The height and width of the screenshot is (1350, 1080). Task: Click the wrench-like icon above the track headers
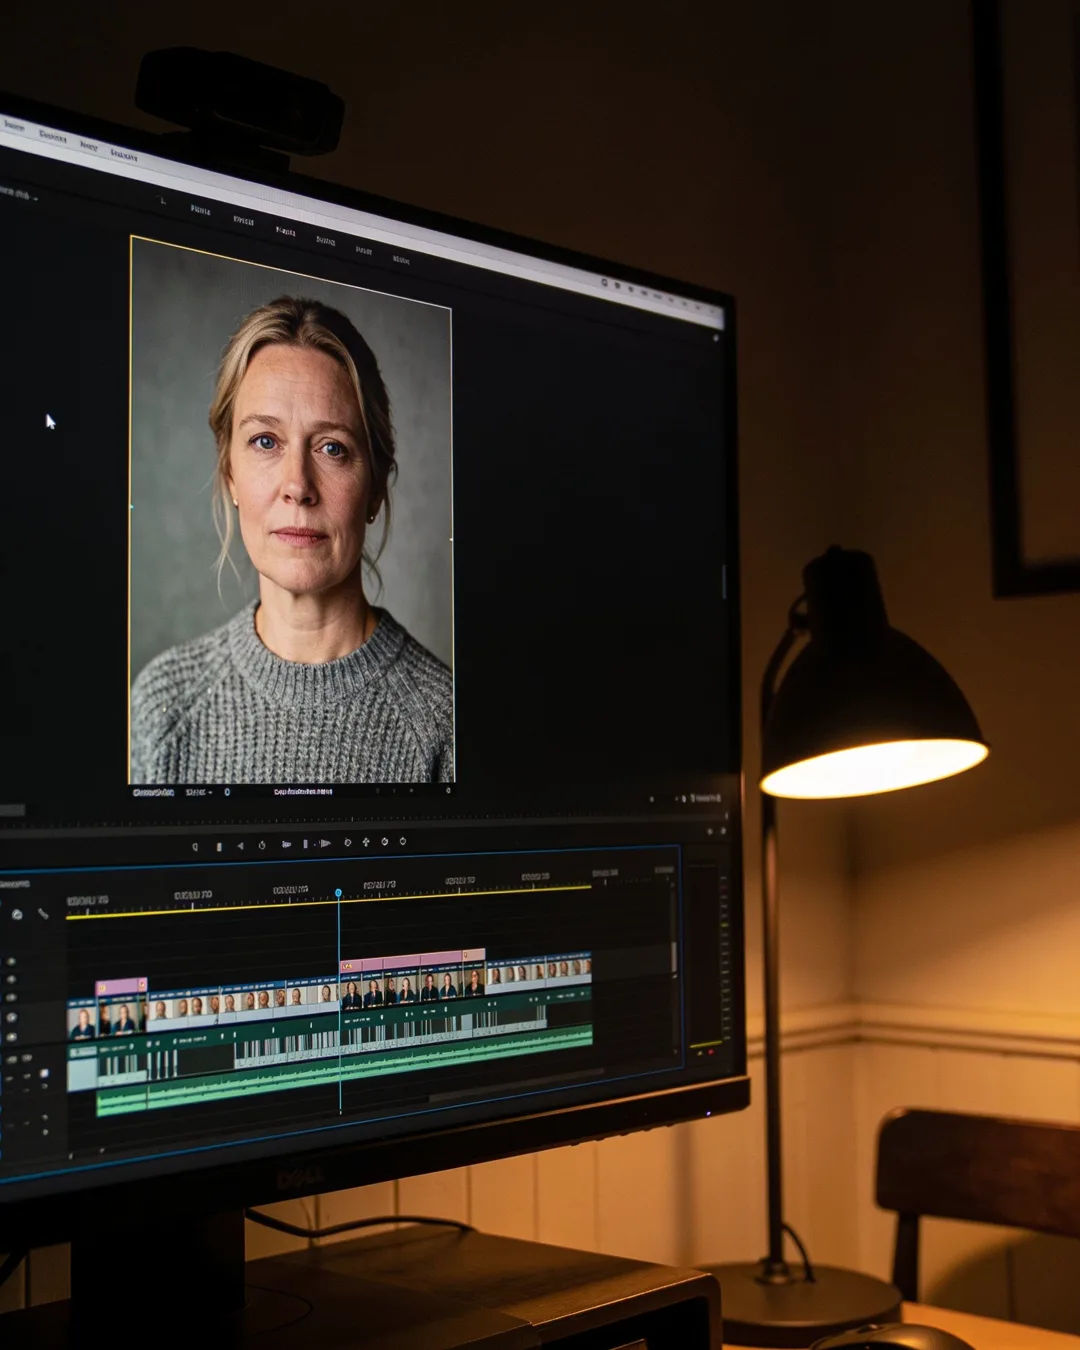point(43,914)
